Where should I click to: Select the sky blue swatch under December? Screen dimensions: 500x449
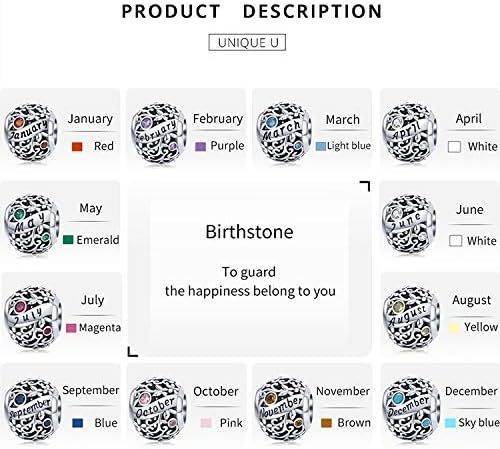pos(450,423)
